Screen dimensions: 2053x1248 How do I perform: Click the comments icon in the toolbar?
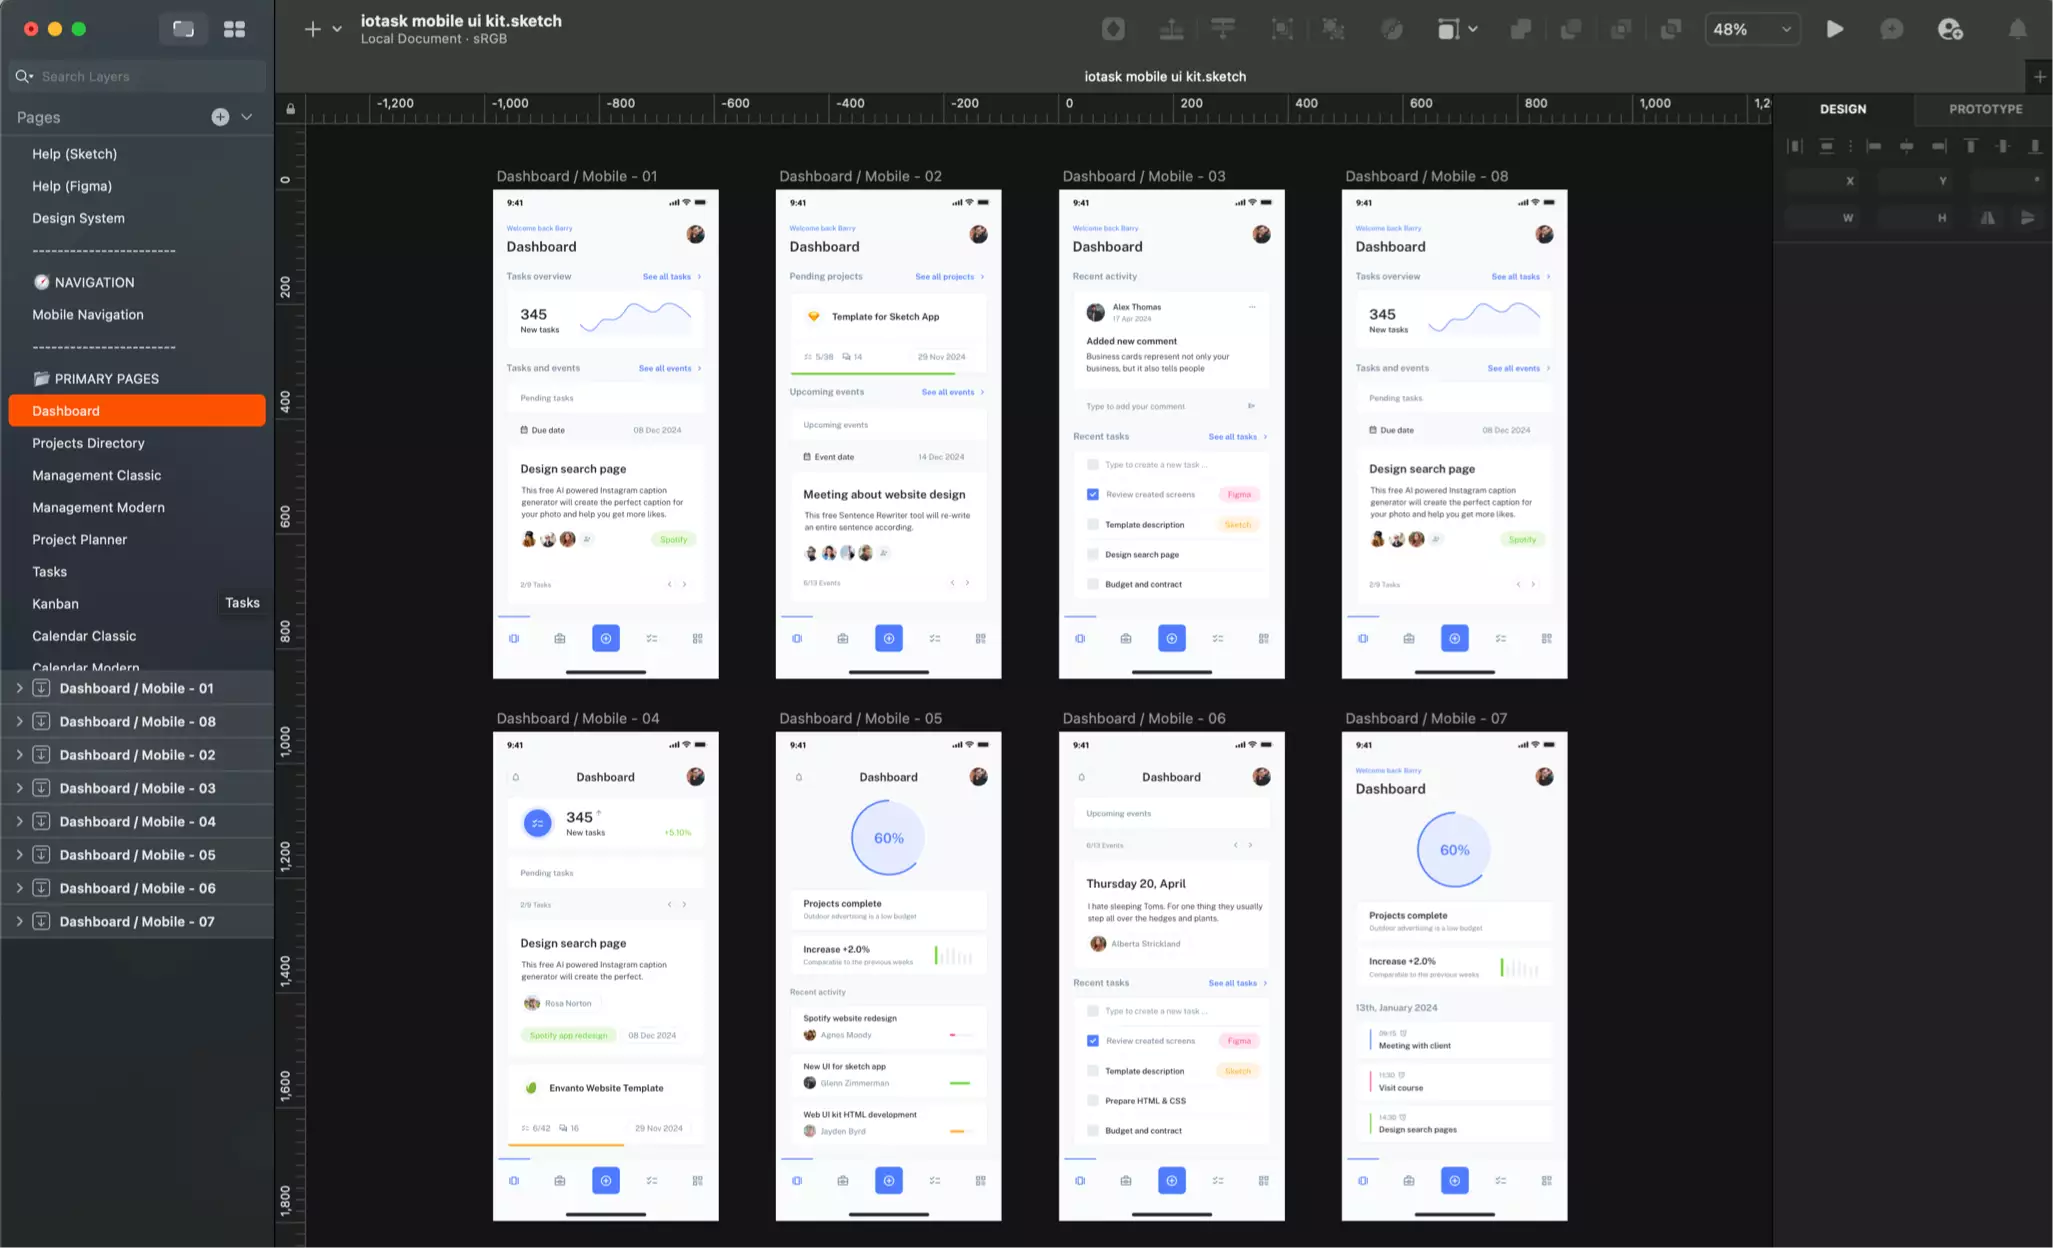pos(1892,29)
